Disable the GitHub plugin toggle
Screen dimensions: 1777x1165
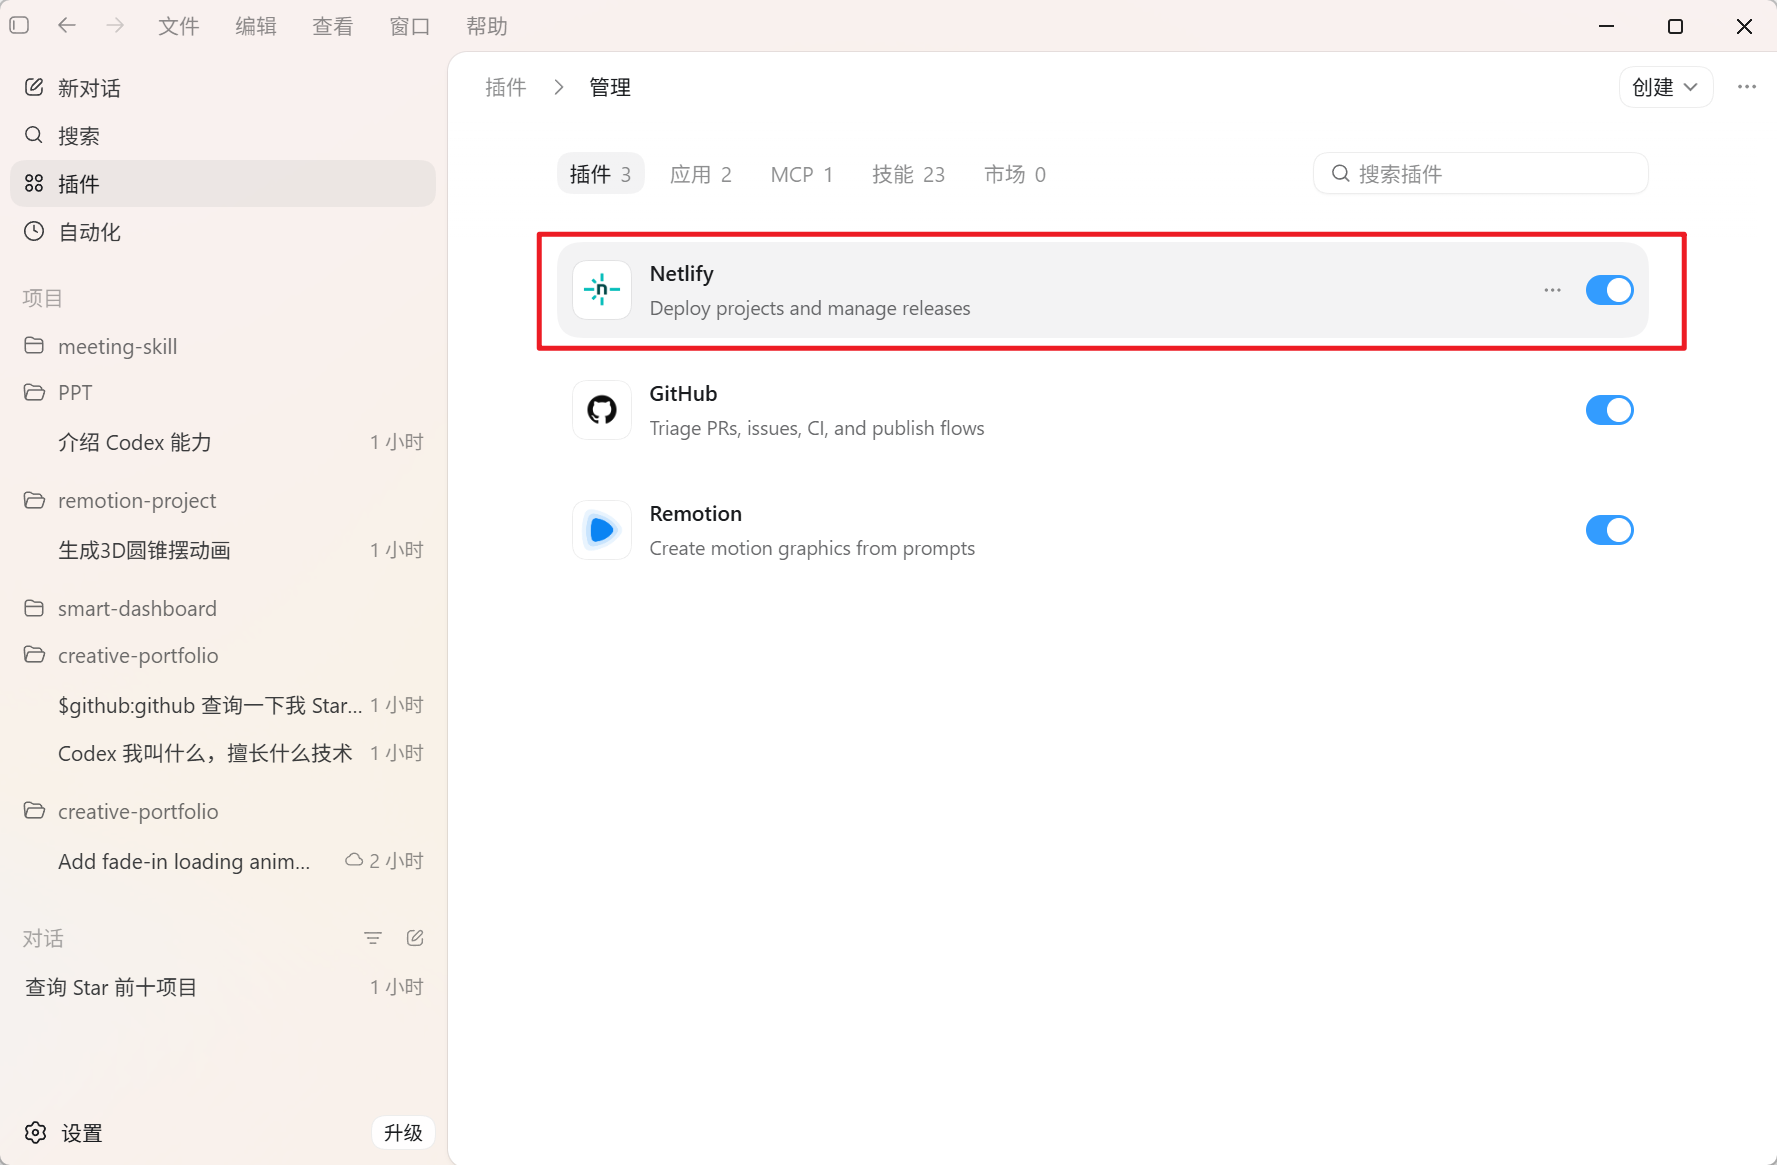[1609, 410]
